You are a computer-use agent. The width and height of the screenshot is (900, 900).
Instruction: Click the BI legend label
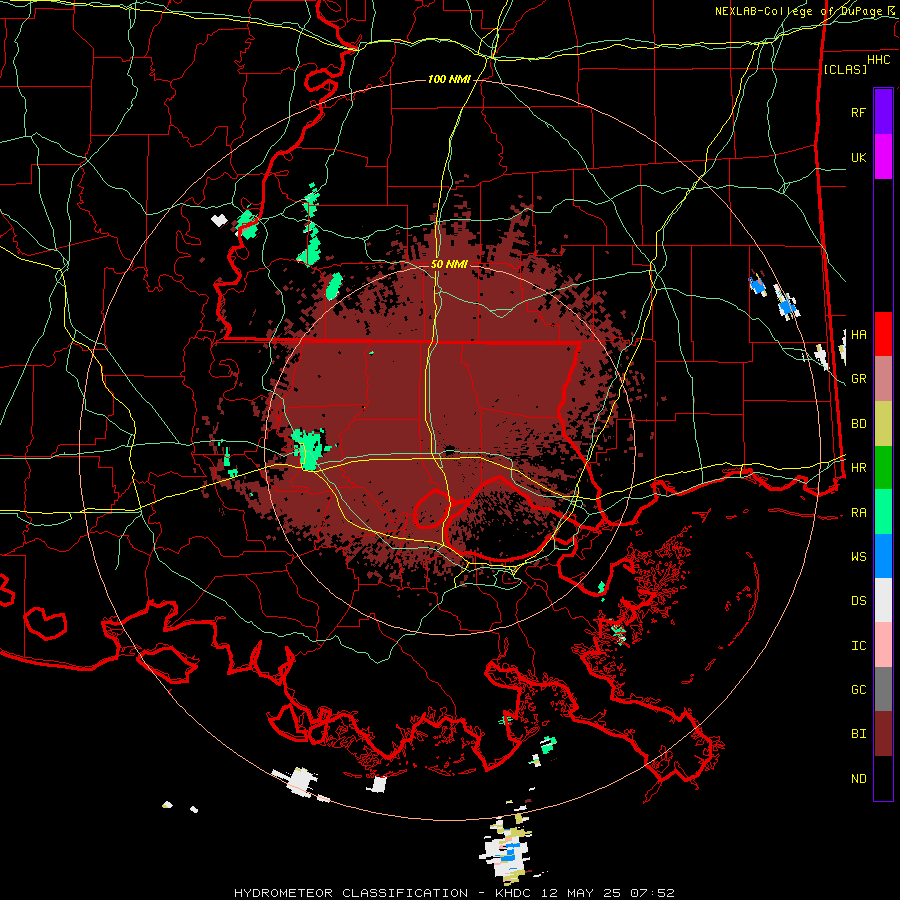[x=858, y=734]
